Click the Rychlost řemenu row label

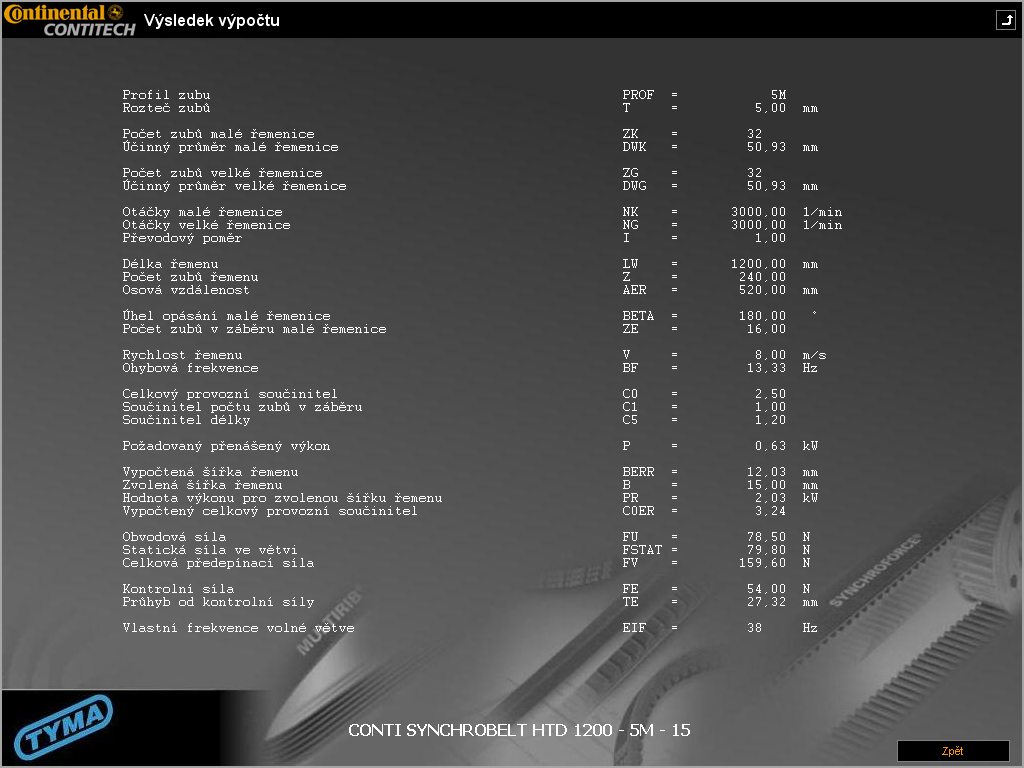[182, 355]
